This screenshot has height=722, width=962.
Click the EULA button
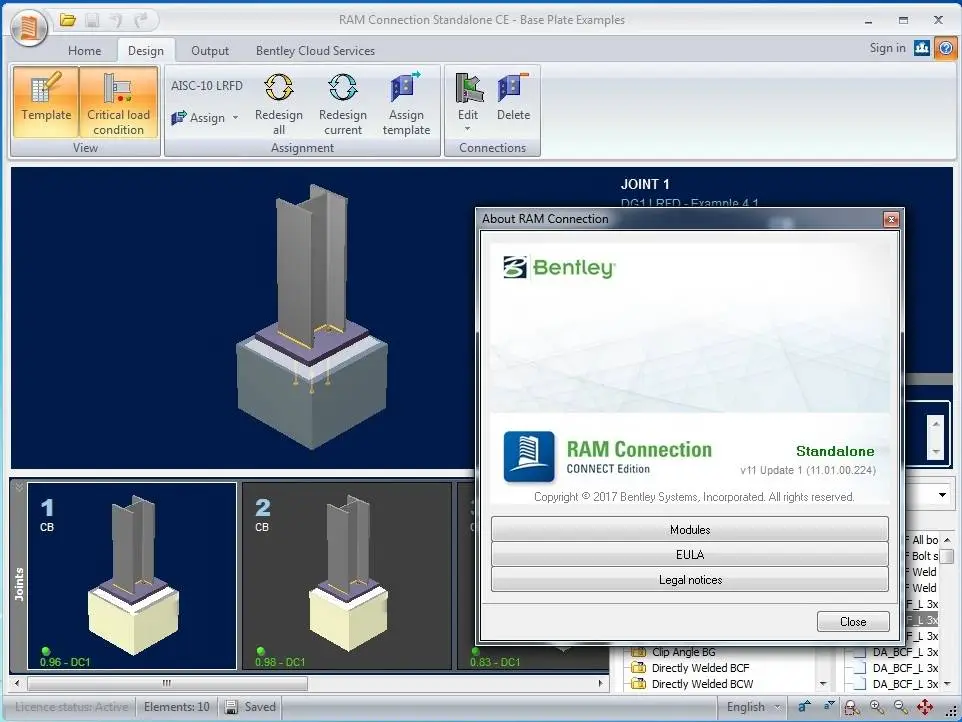coord(690,555)
